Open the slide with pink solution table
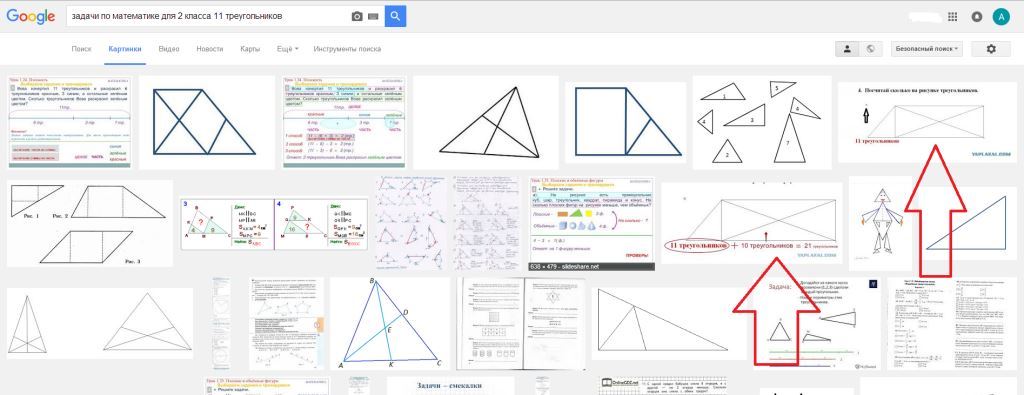The image size is (1024, 395). (344, 122)
